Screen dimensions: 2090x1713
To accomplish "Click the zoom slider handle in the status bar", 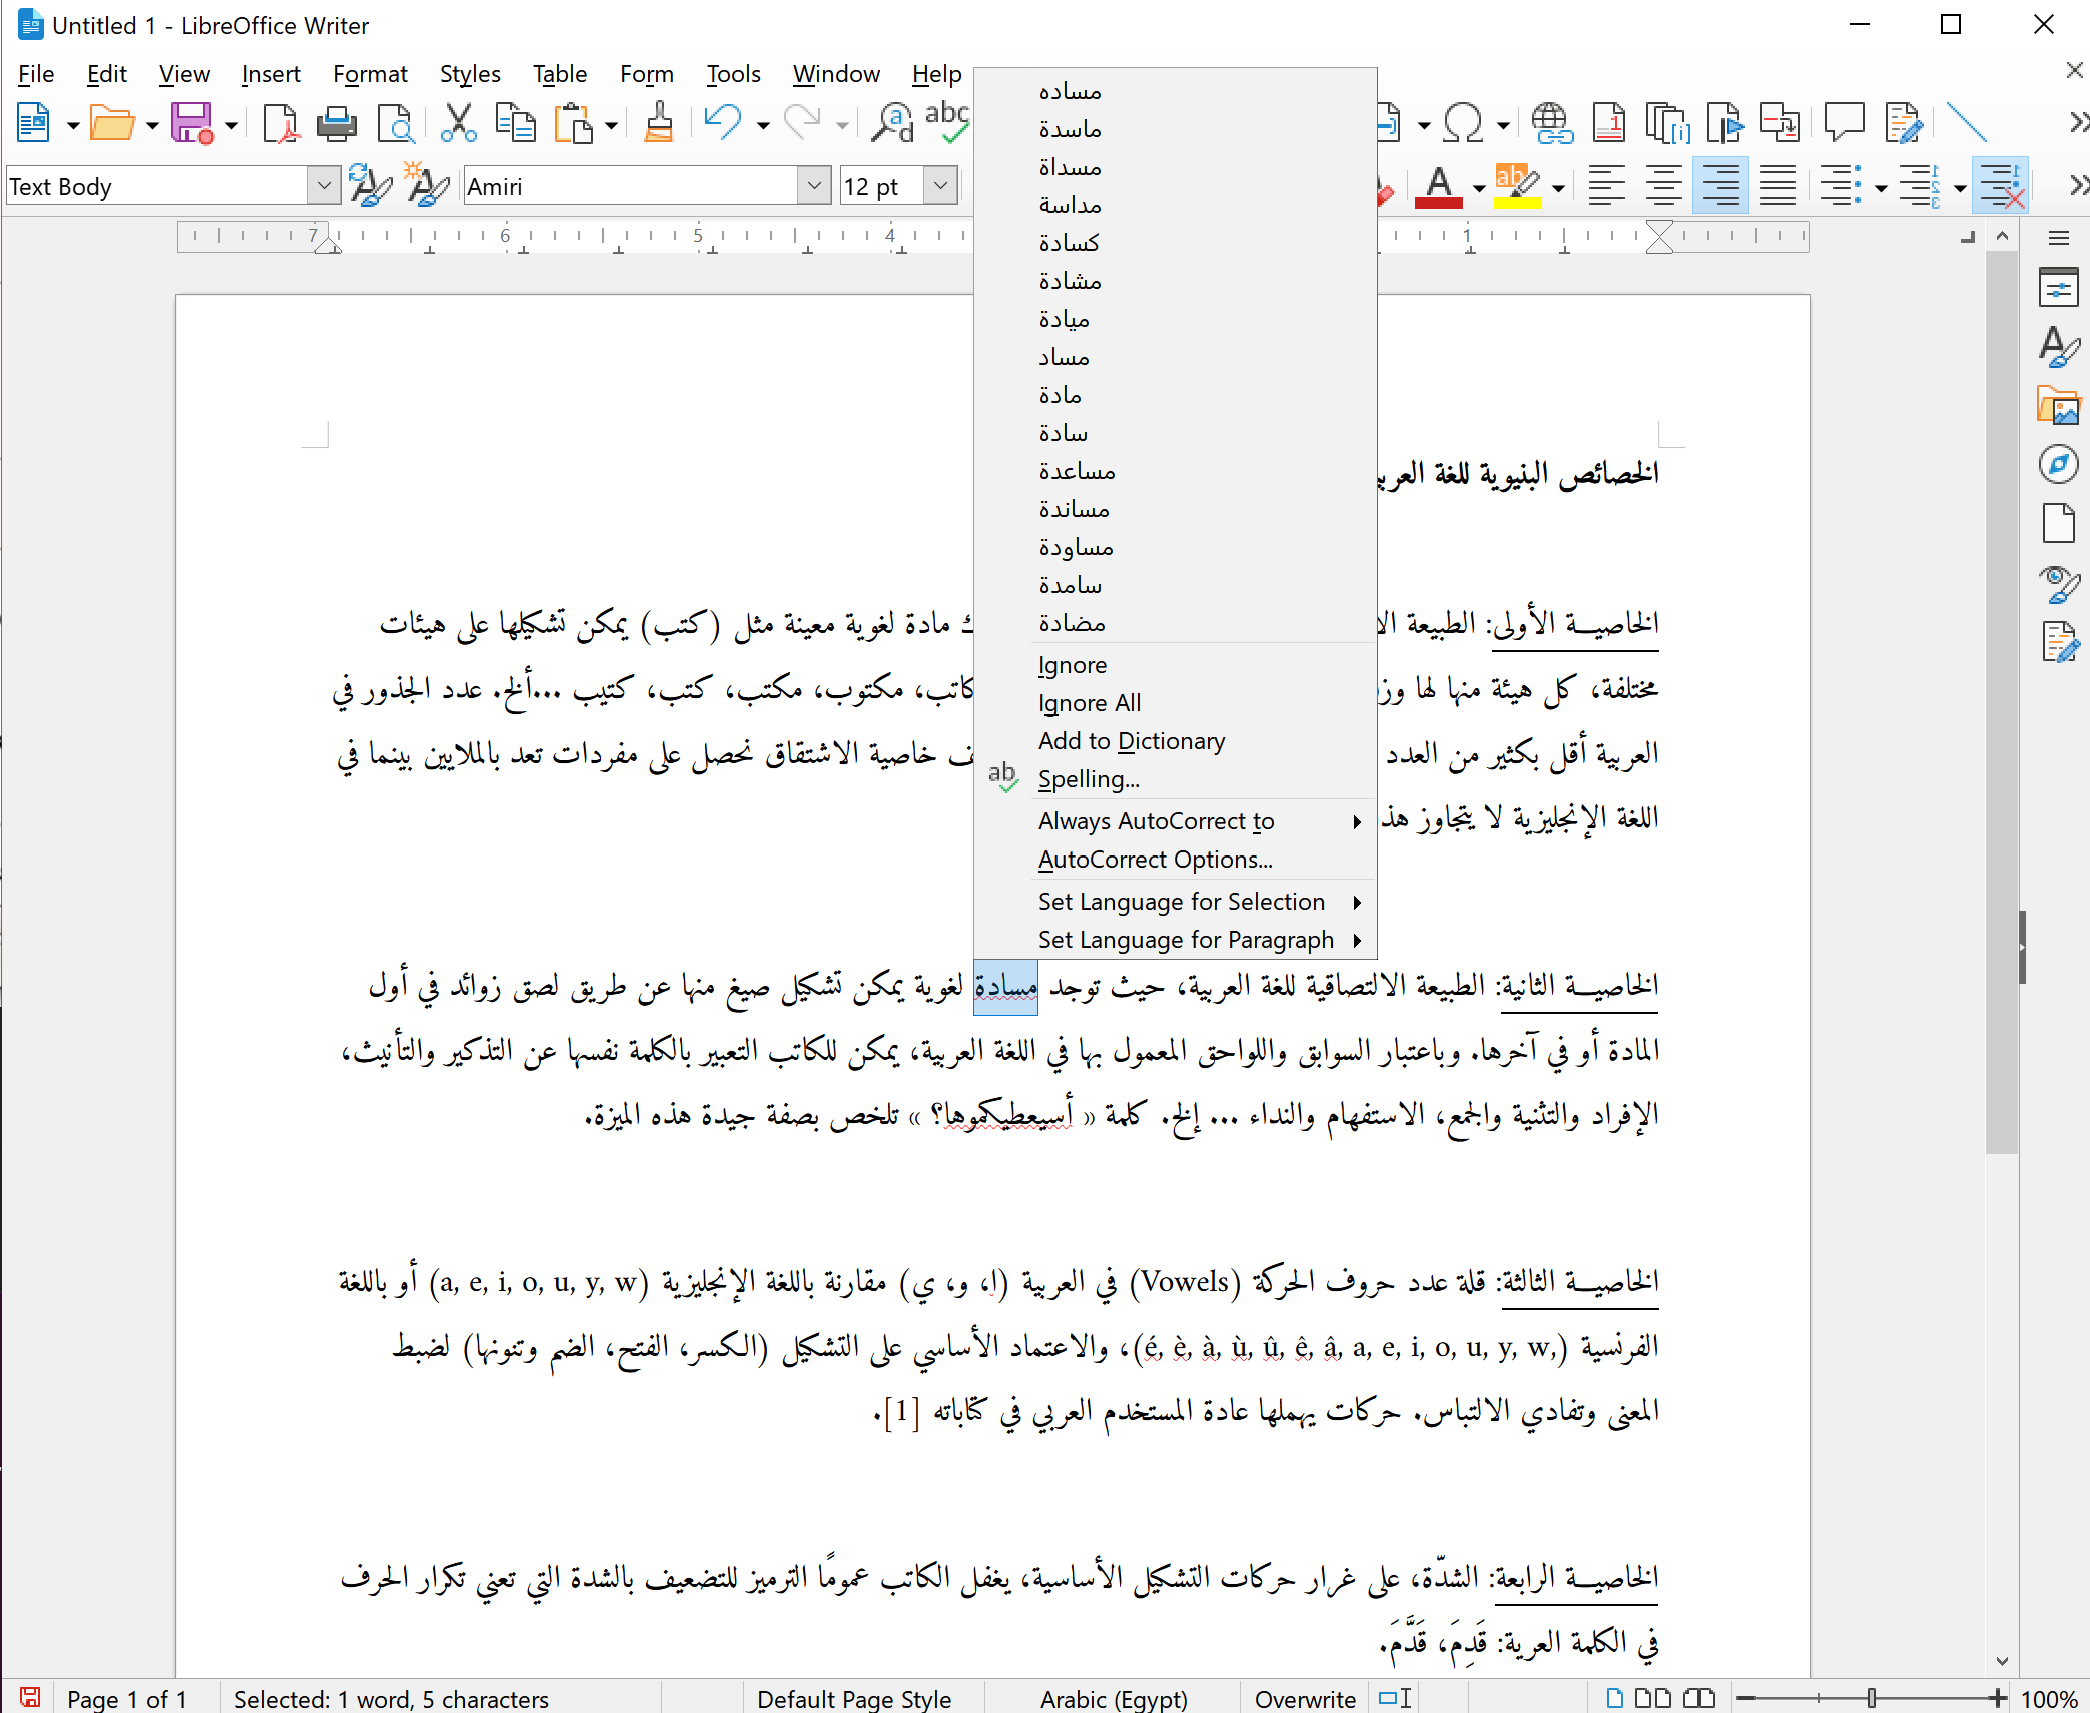I will point(1871,1698).
